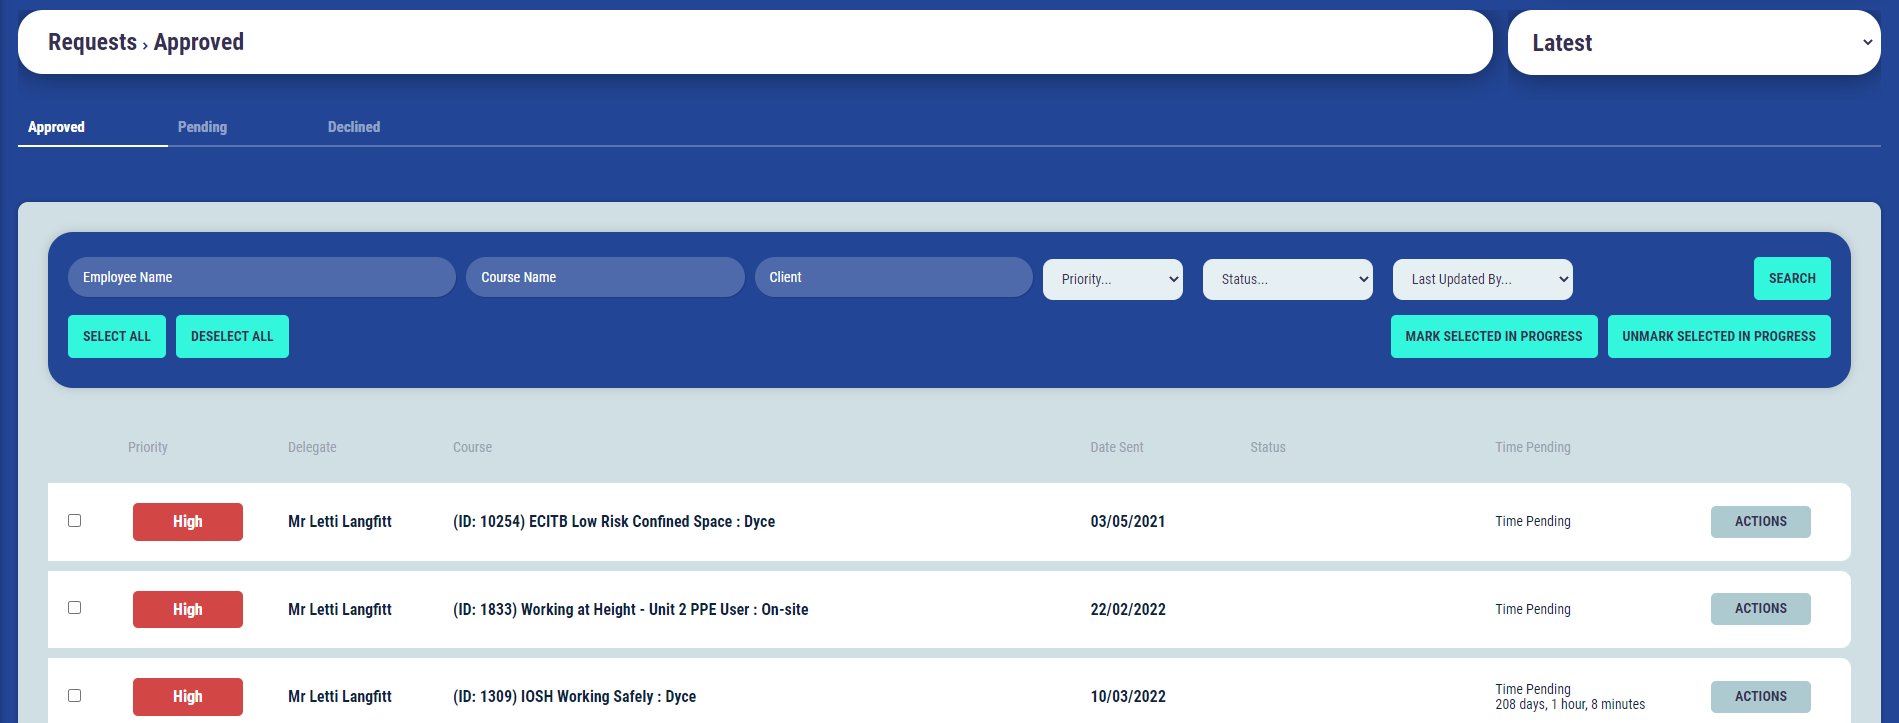Expand the Last Updated By dropdown
The height and width of the screenshot is (723, 1899).
(x=1482, y=280)
